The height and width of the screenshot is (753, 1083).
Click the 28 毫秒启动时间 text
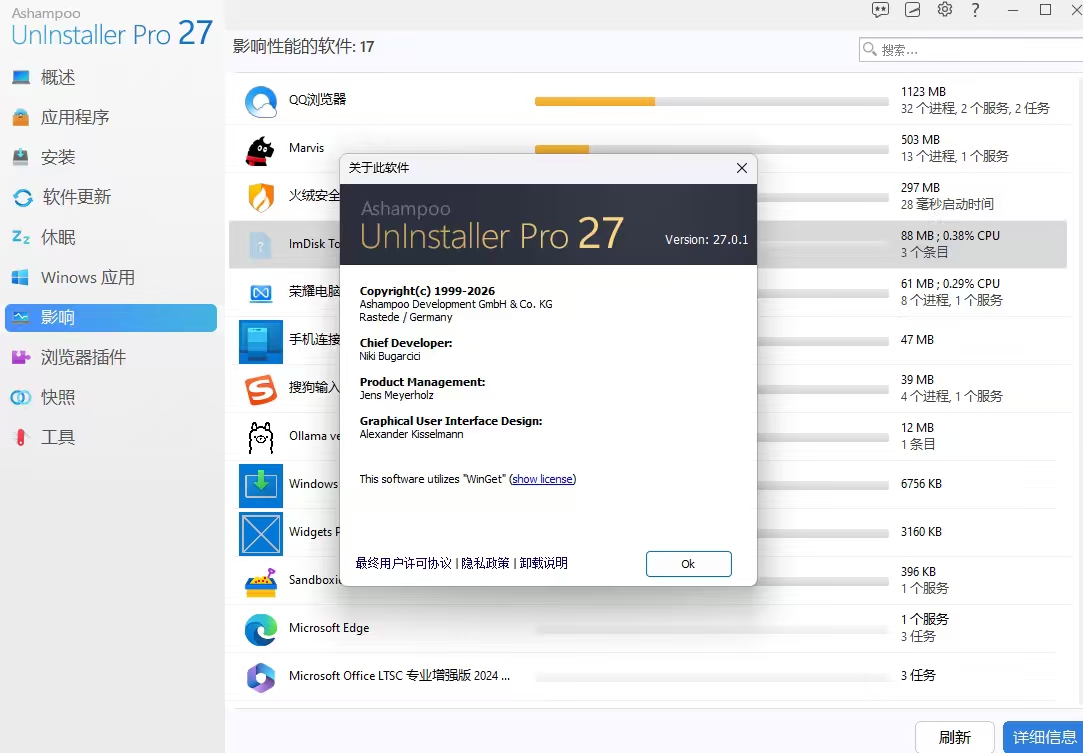[947, 204]
